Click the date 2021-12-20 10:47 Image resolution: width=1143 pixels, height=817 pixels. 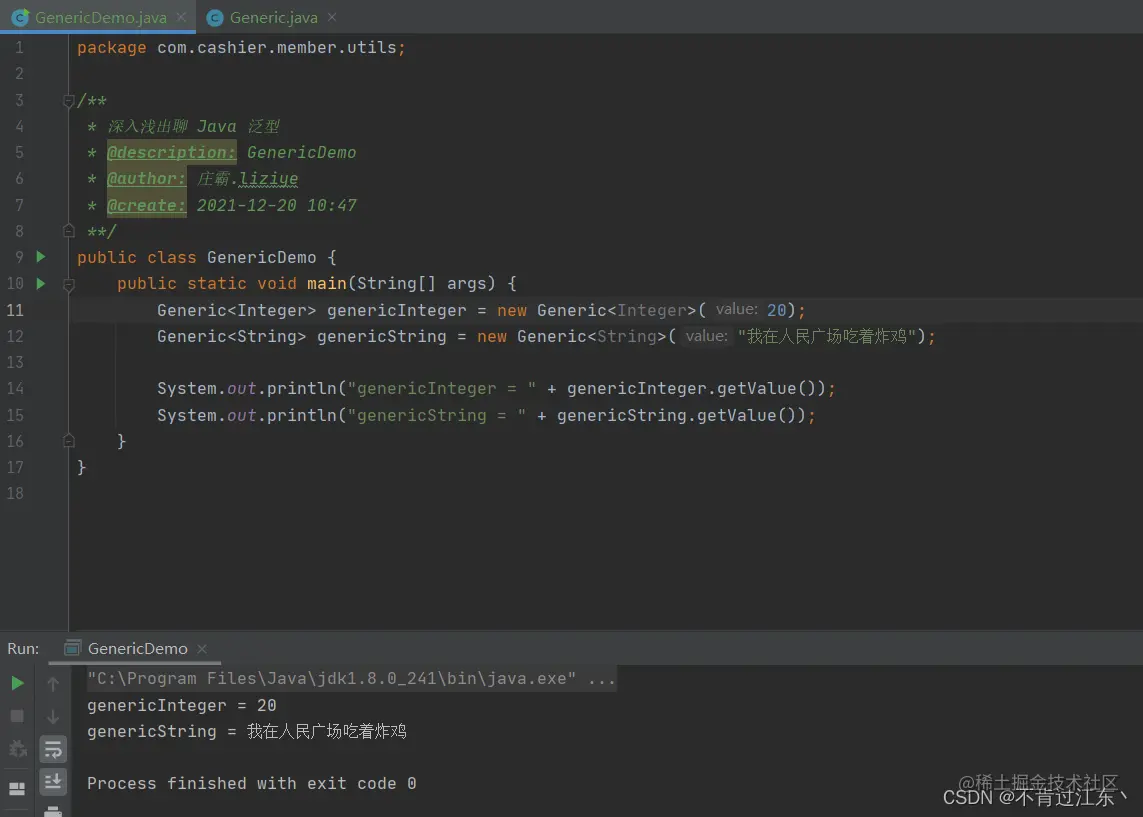coord(277,206)
